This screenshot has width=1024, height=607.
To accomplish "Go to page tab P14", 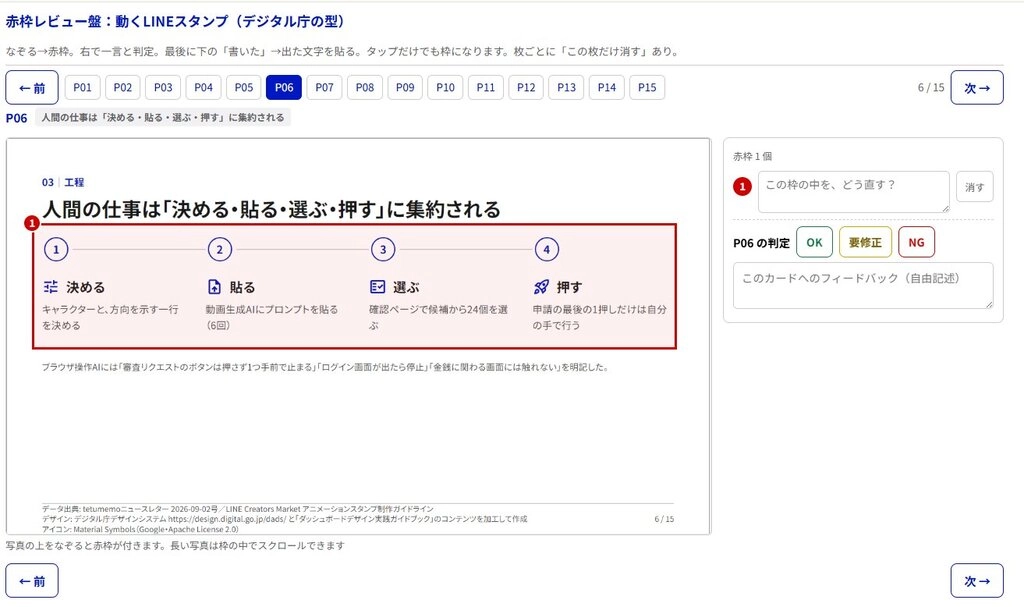I will tap(607, 88).
